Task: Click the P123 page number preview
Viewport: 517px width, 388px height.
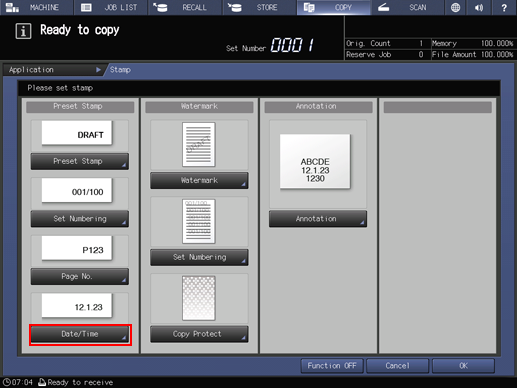Action: point(77,248)
